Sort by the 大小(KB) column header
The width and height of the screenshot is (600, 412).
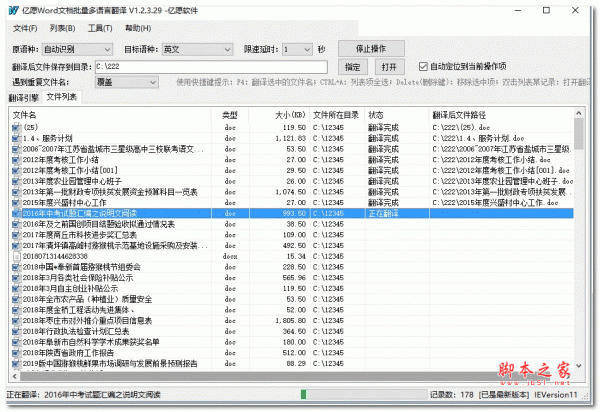click(x=279, y=115)
